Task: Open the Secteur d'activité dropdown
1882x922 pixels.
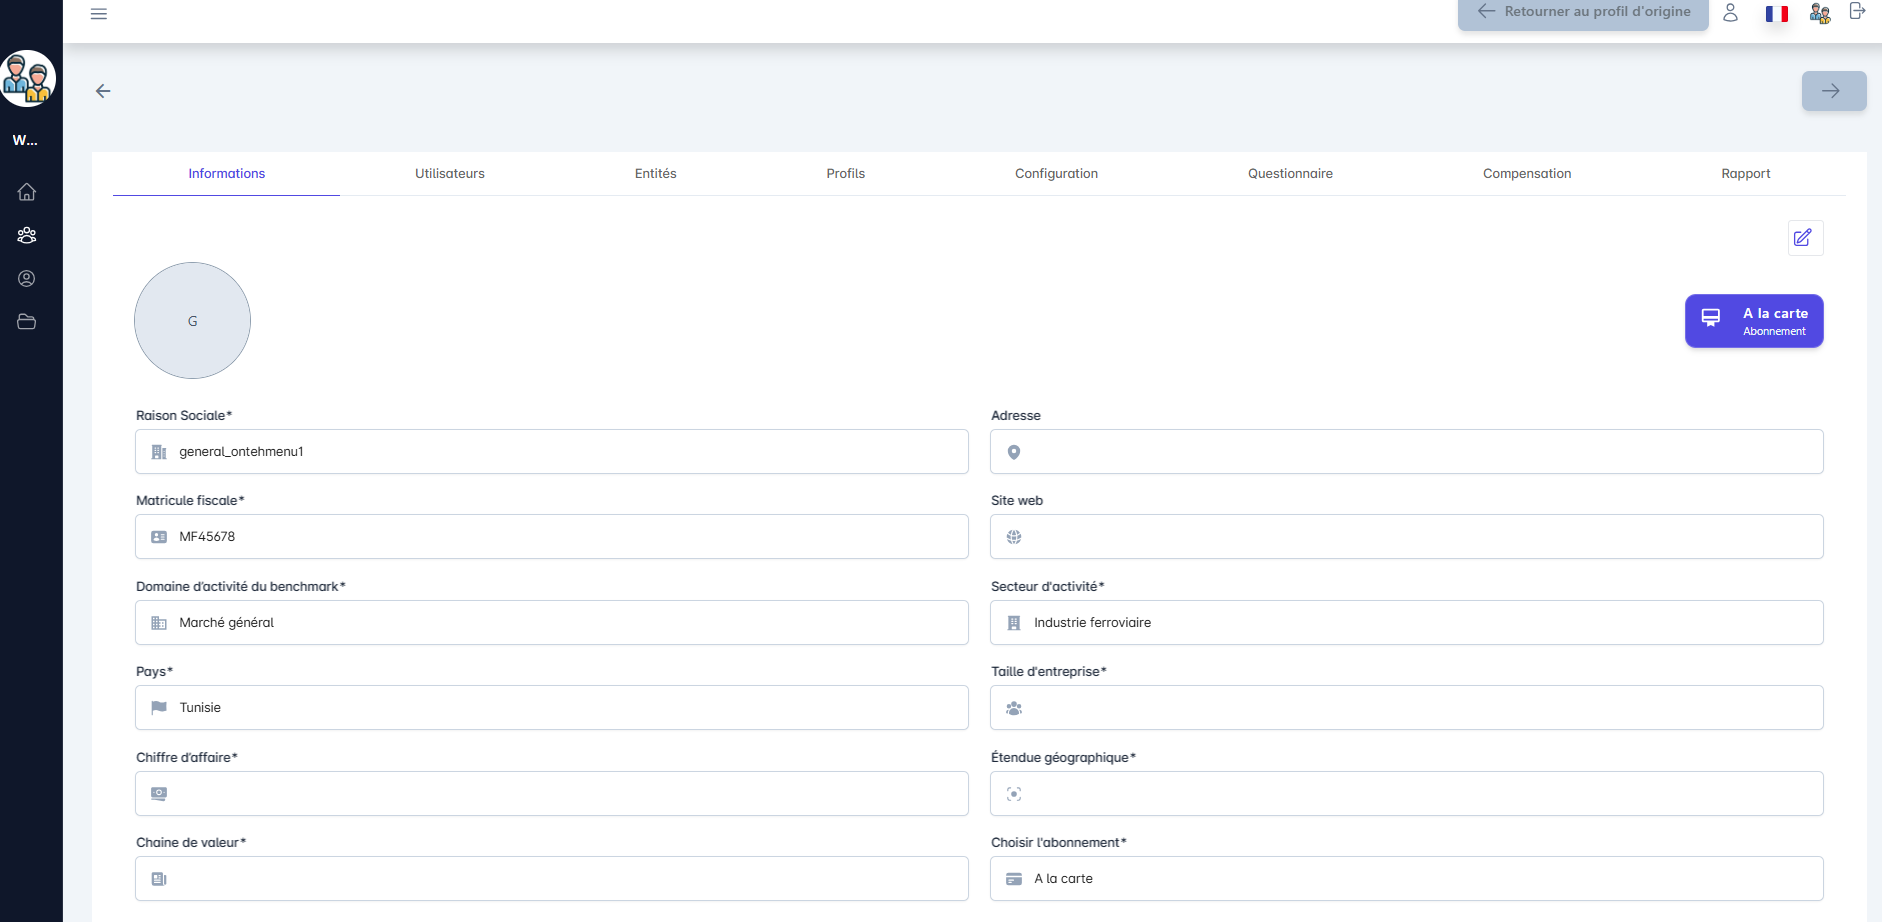Action: 1406,623
